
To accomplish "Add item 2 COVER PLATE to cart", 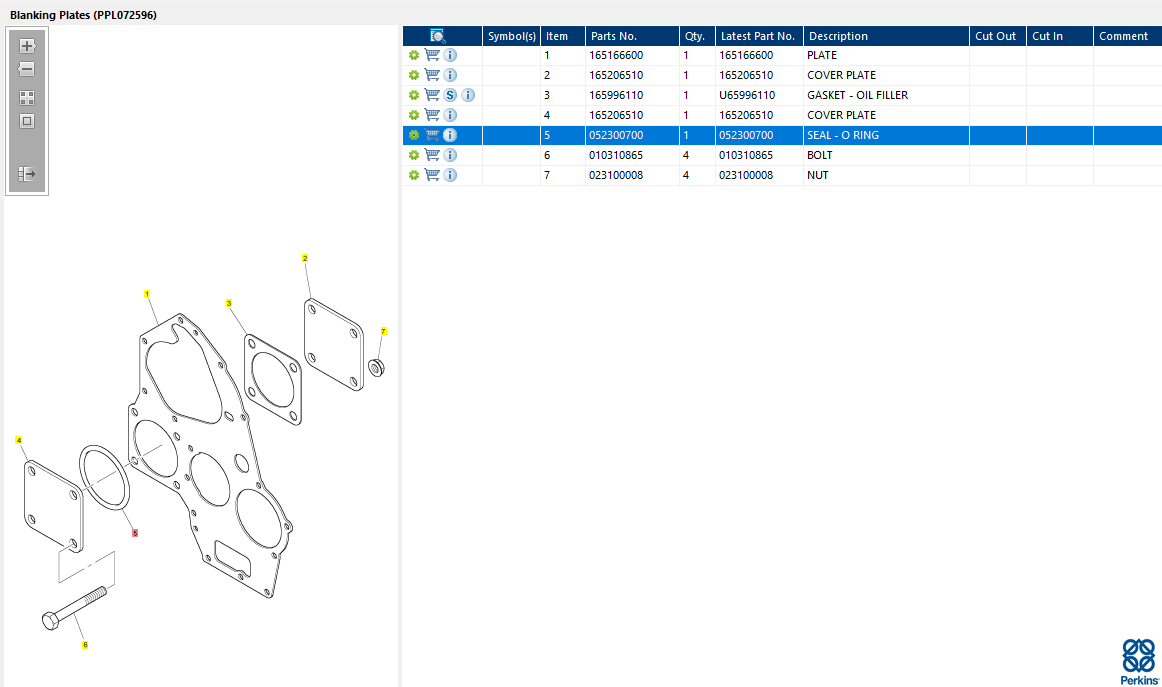I will tap(431, 75).
